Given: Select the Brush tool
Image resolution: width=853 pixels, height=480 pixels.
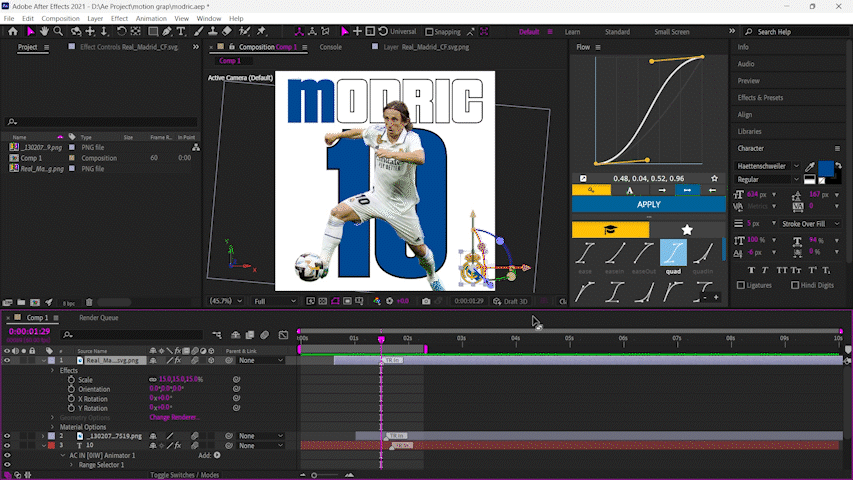Looking at the screenshot, I should pyautogui.click(x=199, y=32).
